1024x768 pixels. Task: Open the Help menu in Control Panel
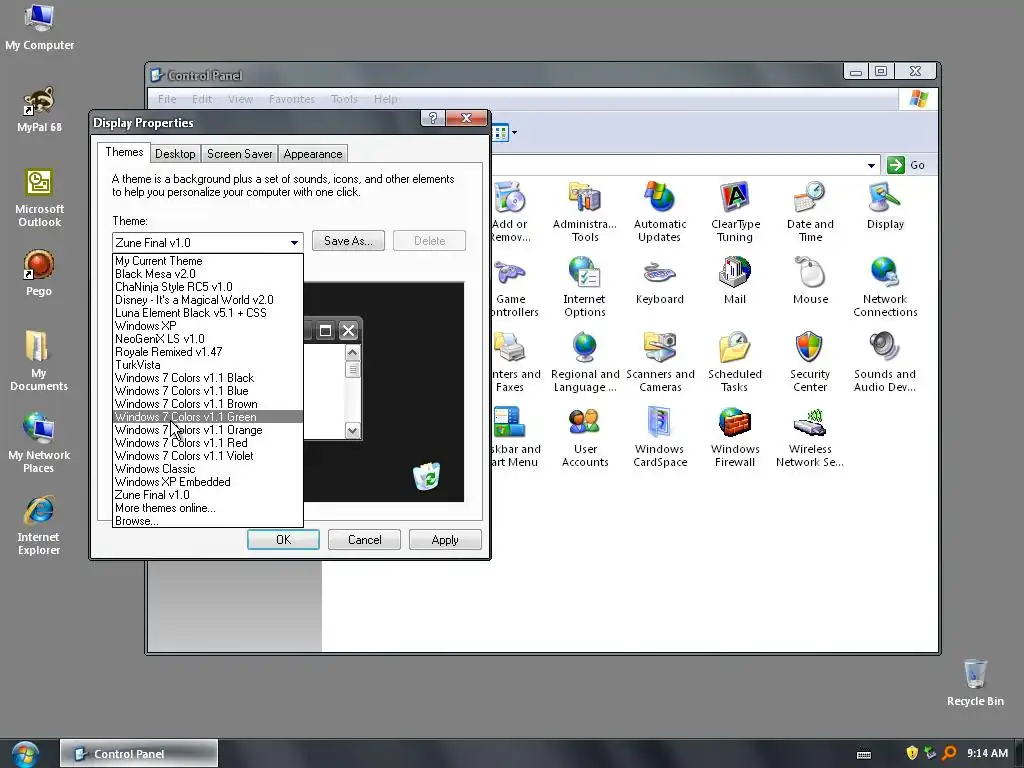(385, 99)
